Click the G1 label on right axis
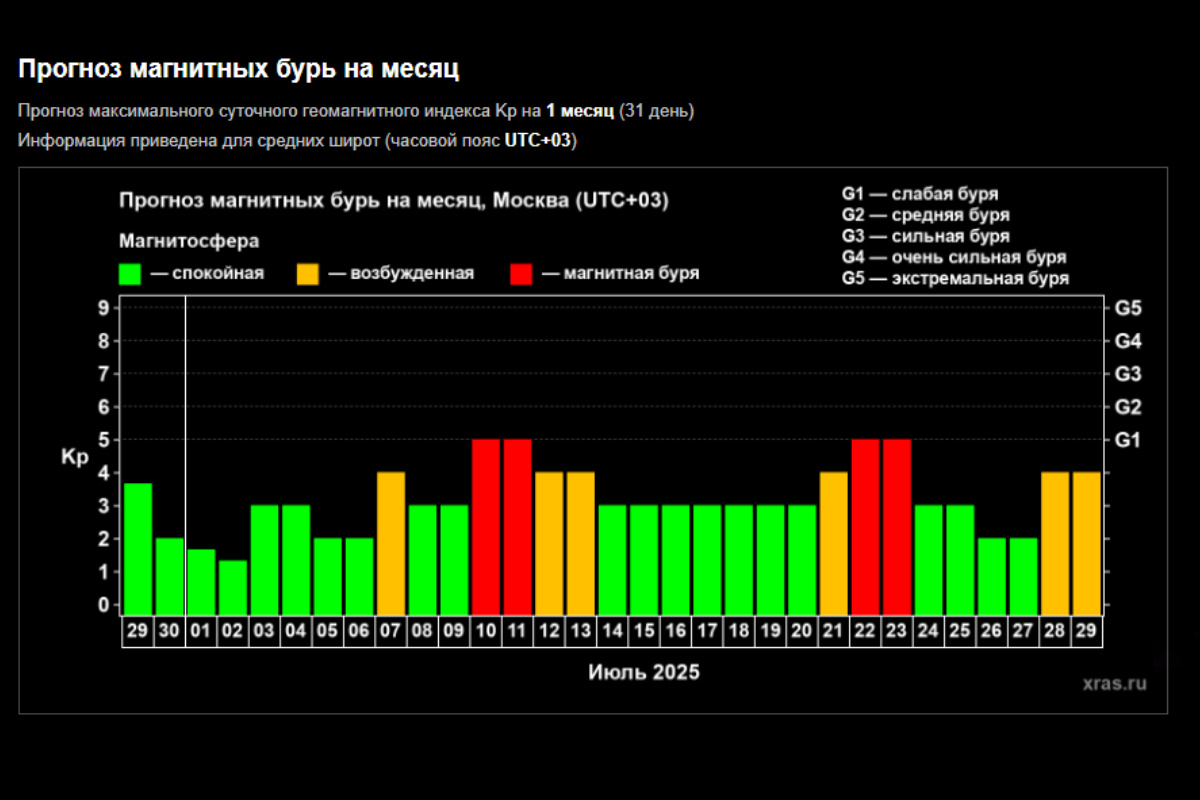This screenshot has width=1200, height=800. (1129, 440)
